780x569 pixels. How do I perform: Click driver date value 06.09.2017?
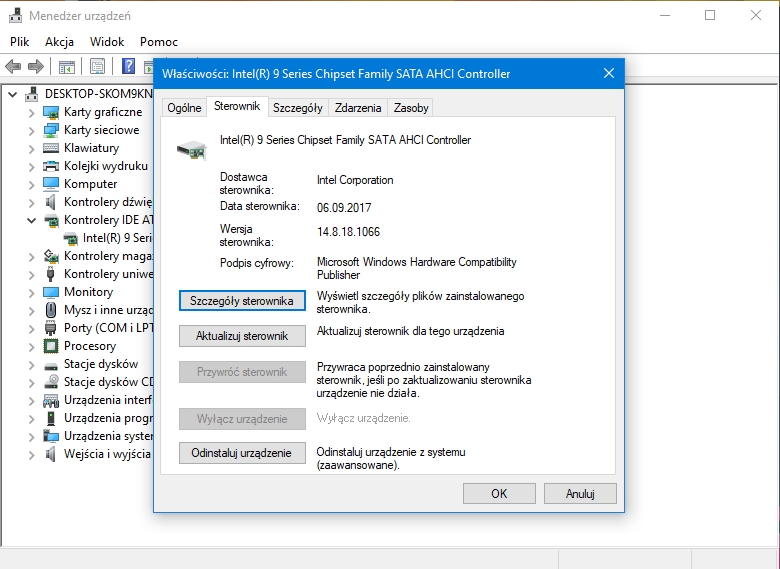click(x=344, y=208)
